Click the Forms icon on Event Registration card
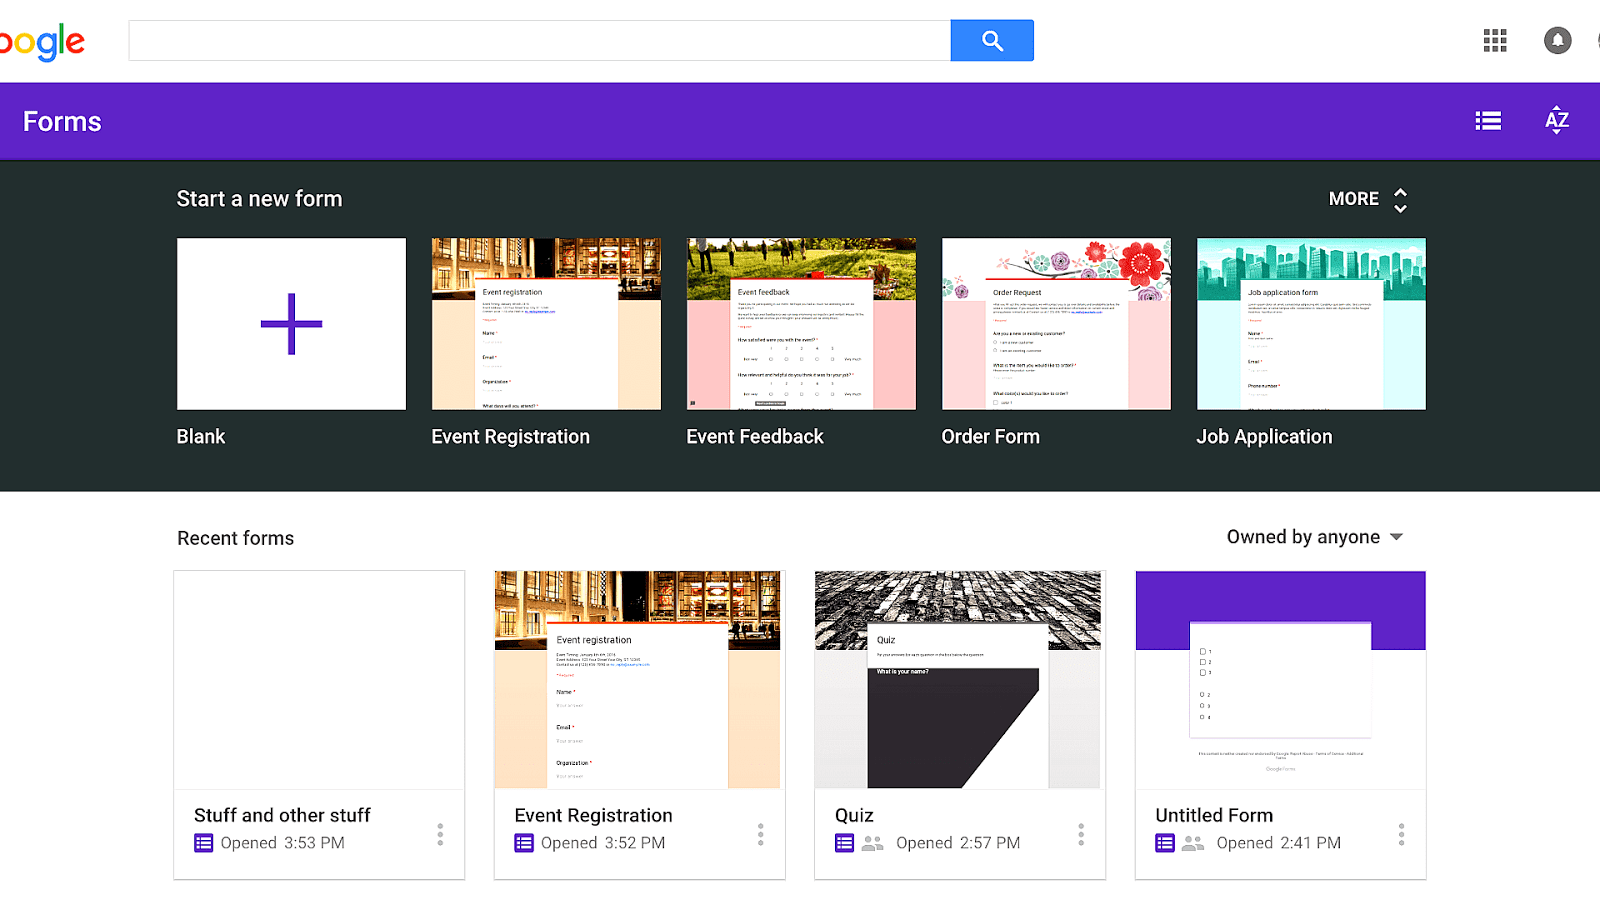This screenshot has height=900, width=1600. [x=522, y=843]
